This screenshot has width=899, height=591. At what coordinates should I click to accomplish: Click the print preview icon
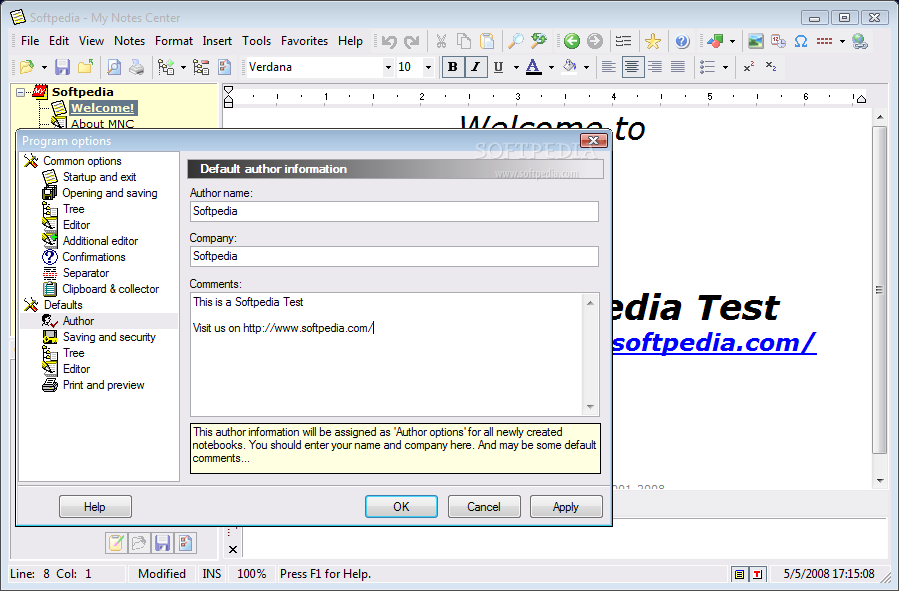(114, 67)
